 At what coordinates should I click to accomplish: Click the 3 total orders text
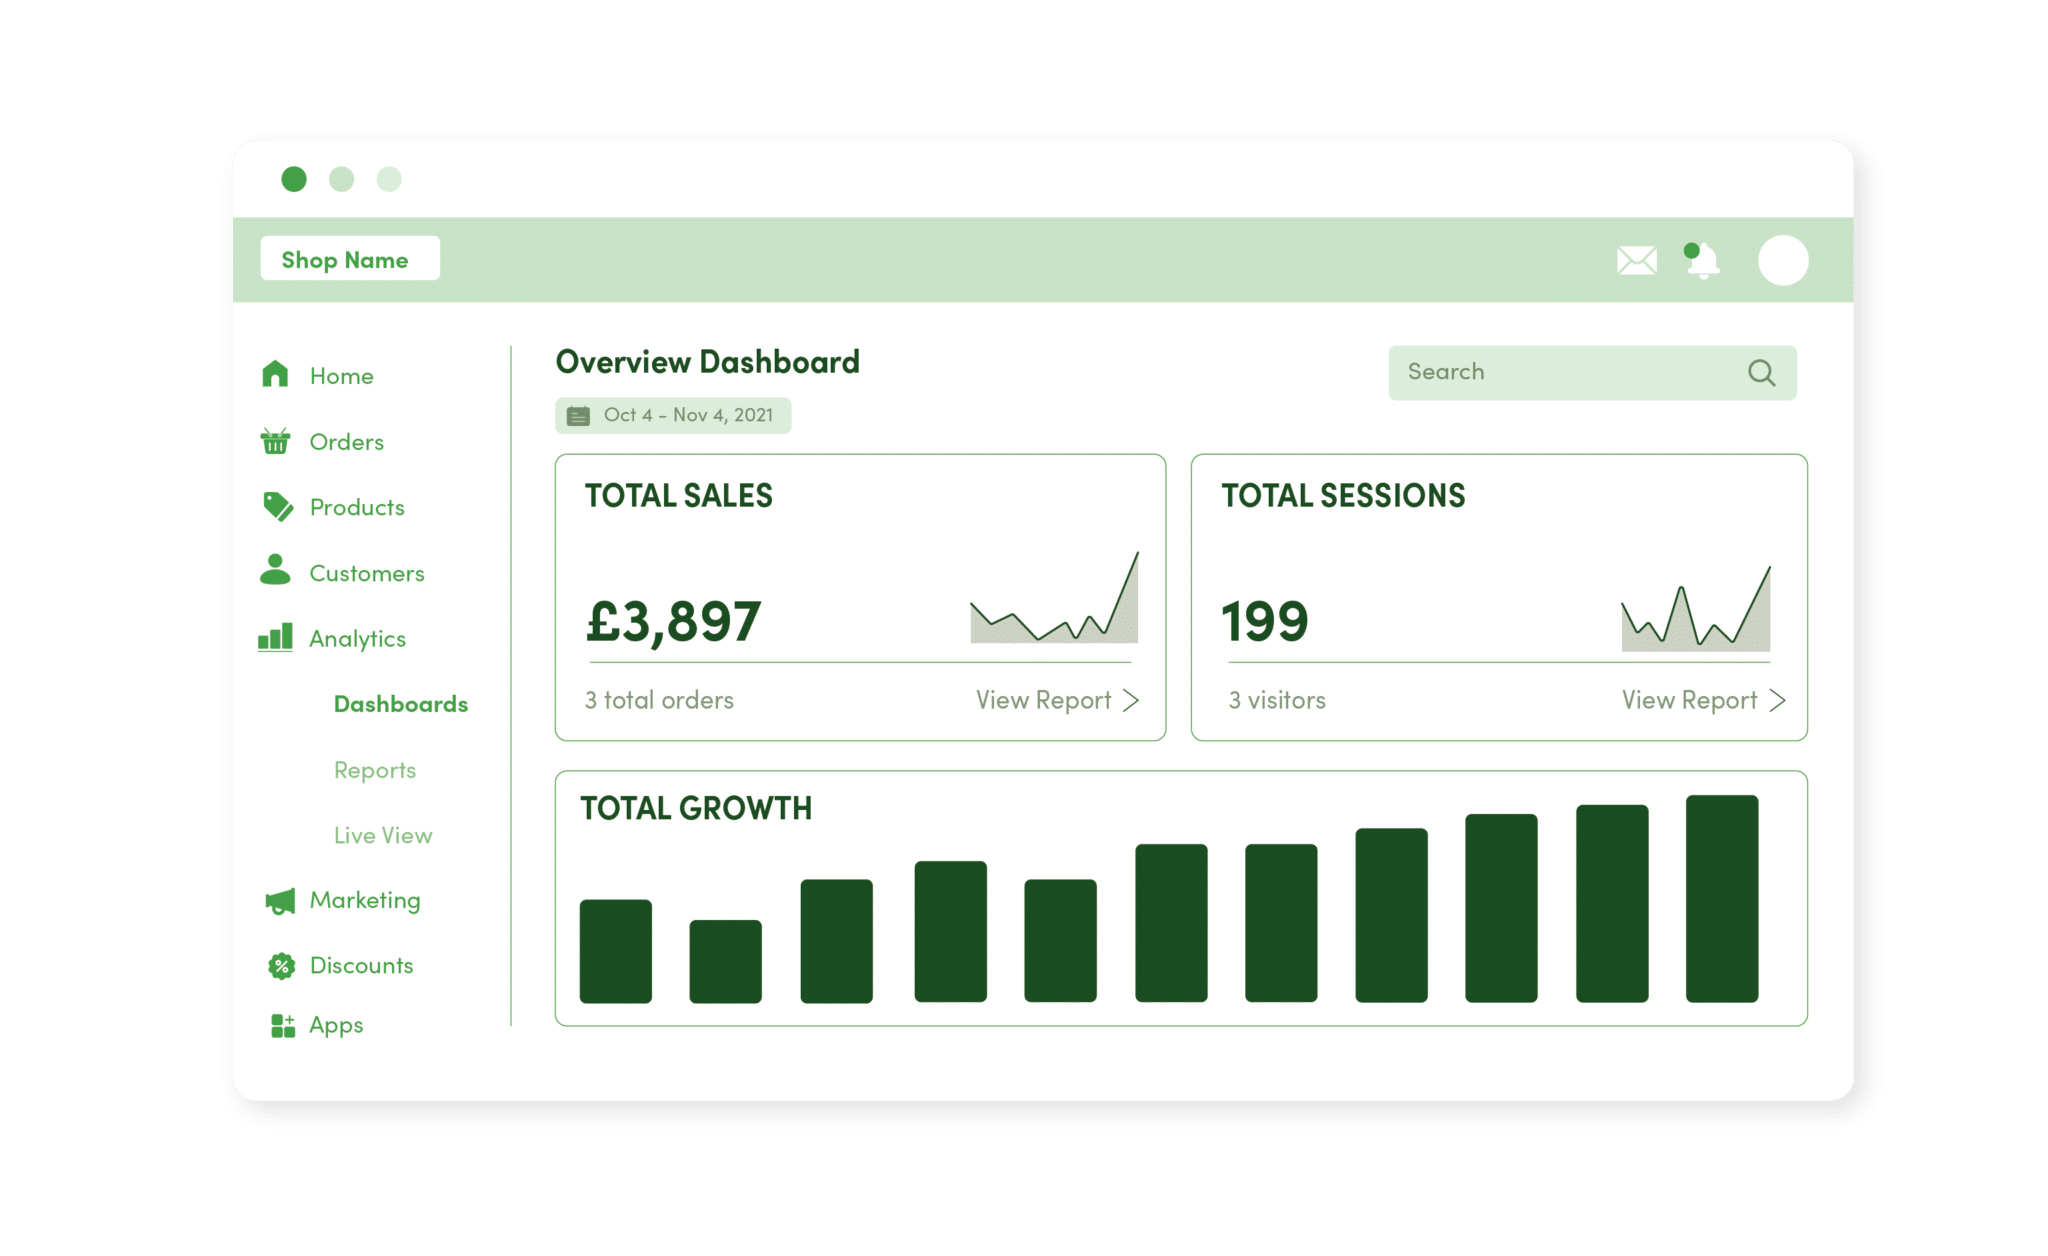pos(659,700)
